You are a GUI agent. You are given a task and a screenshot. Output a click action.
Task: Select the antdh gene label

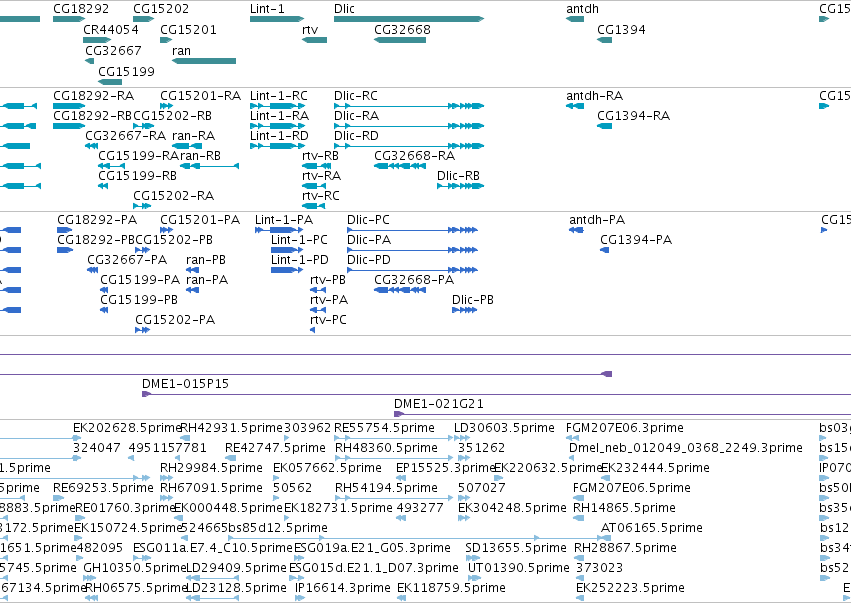(582, 9)
